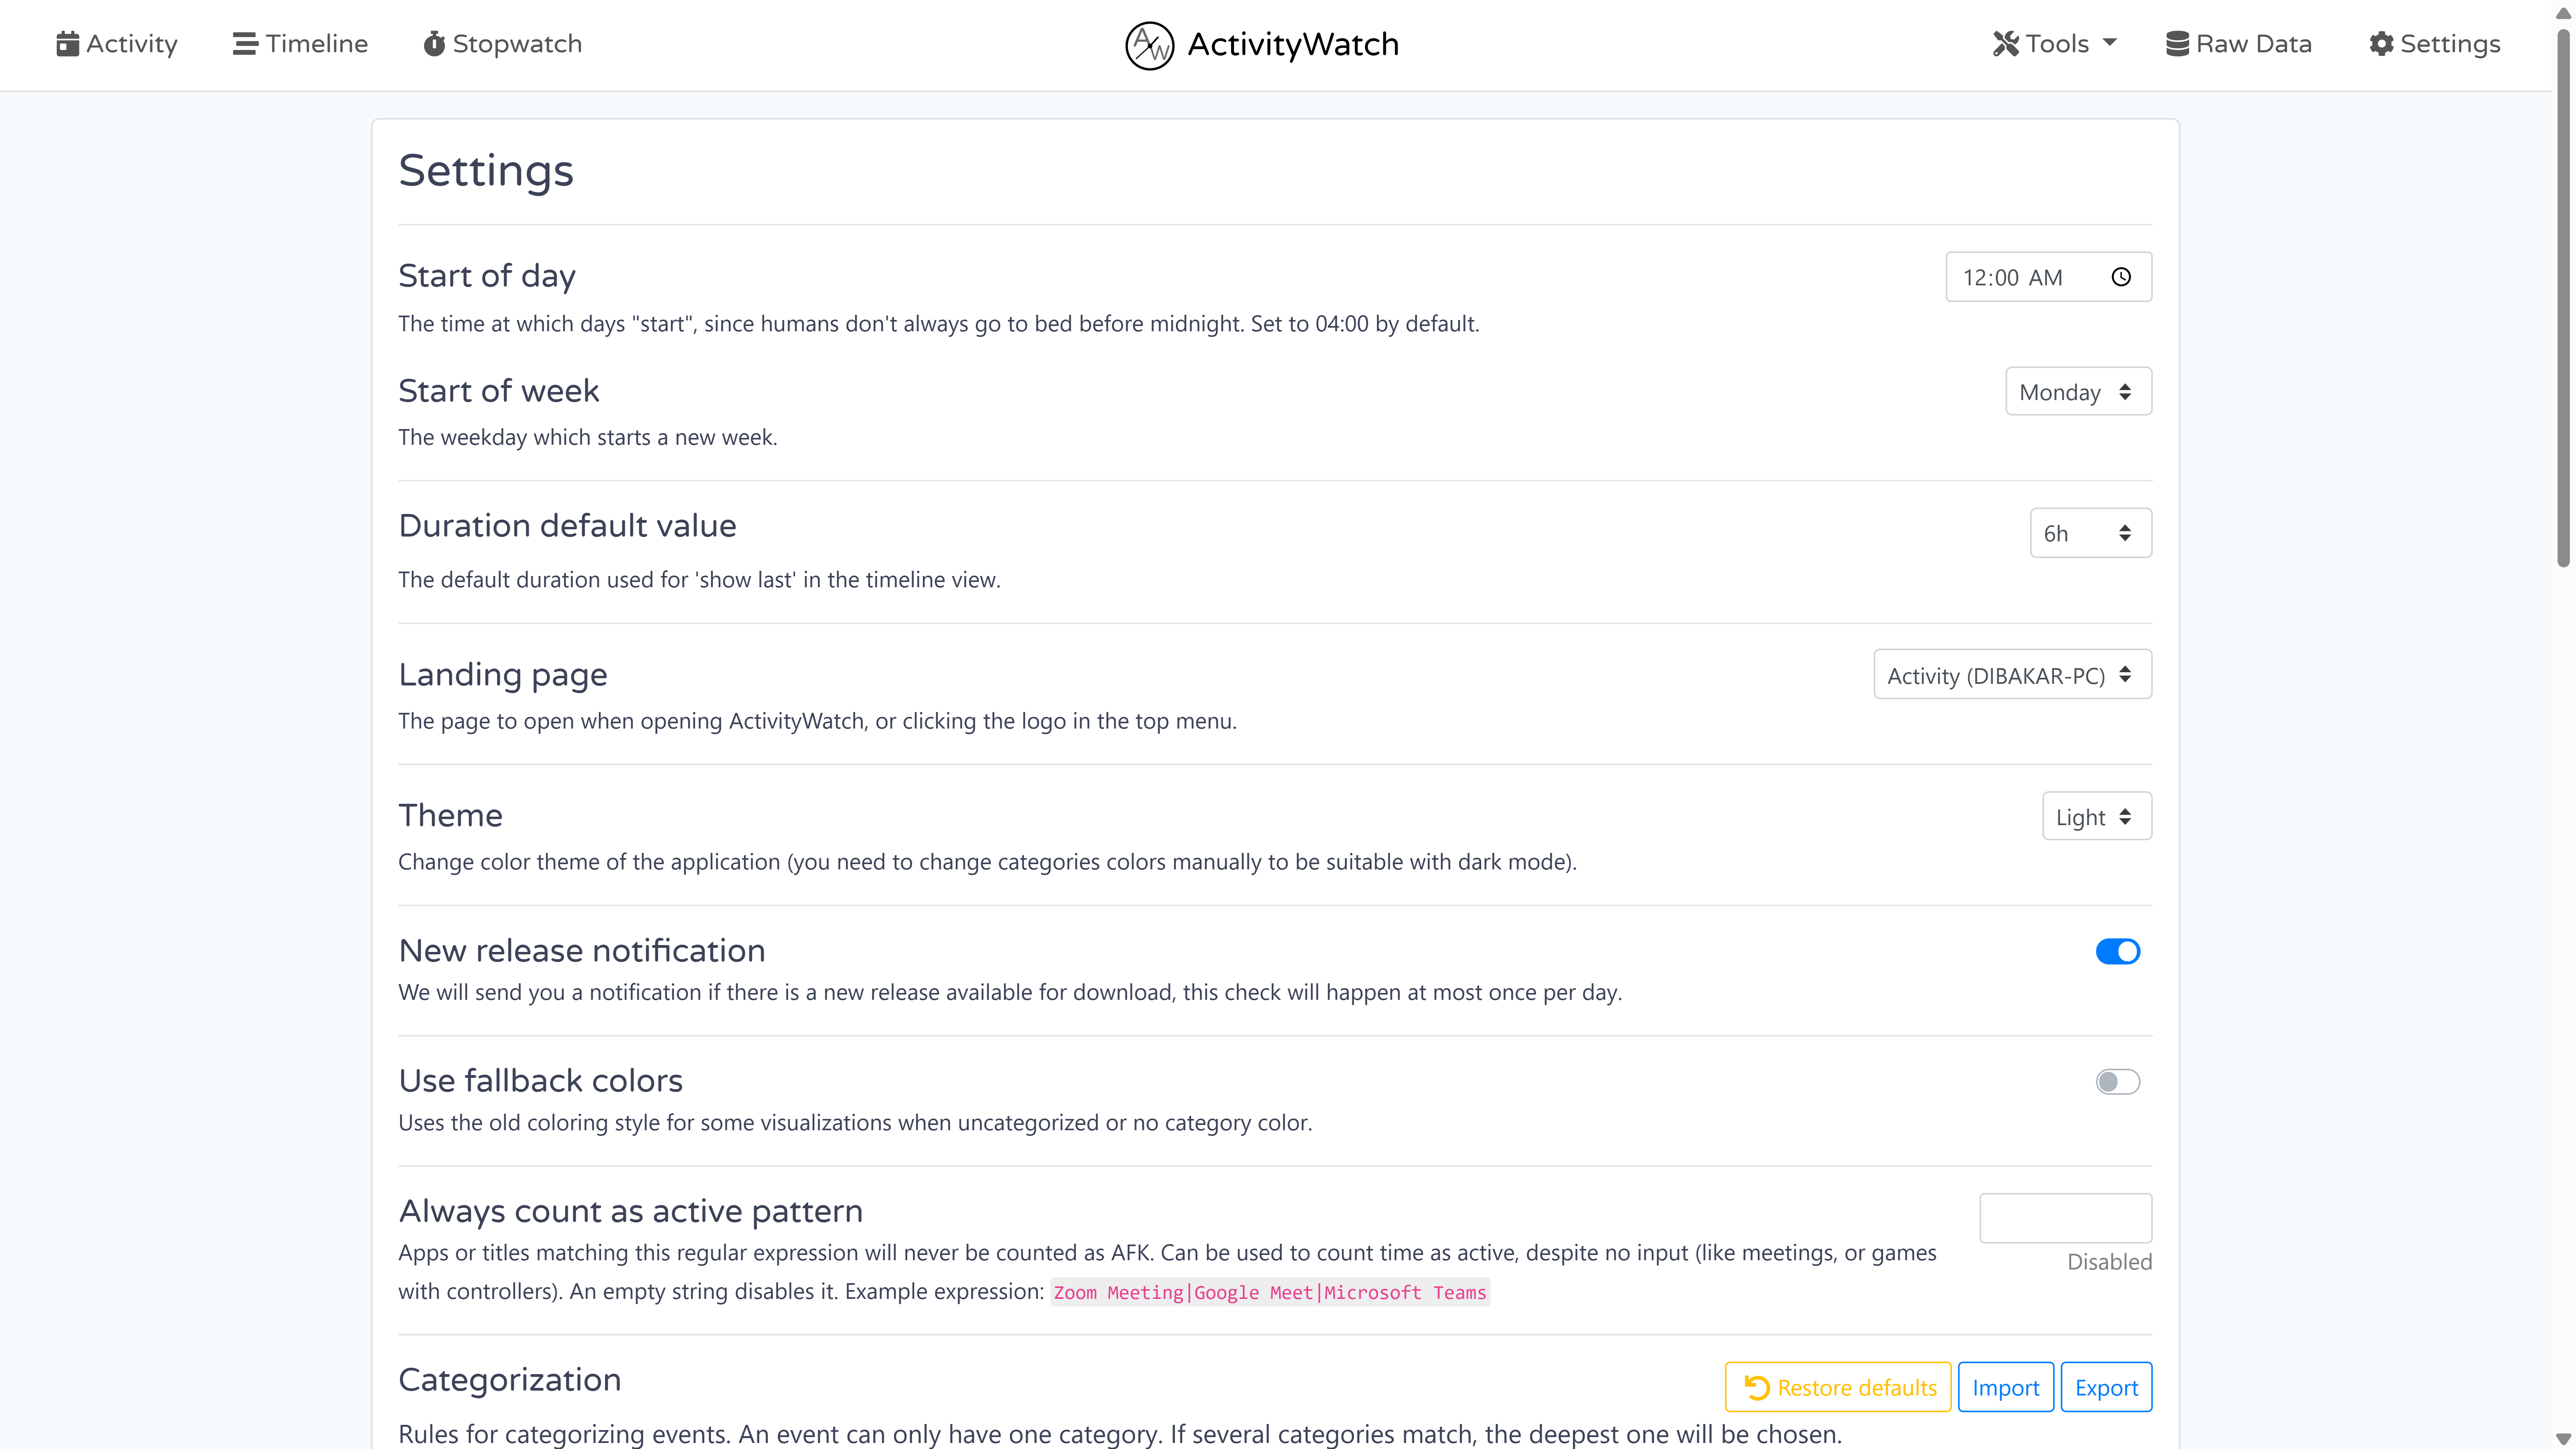Click Restore defaults button

tap(1837, 1387)
